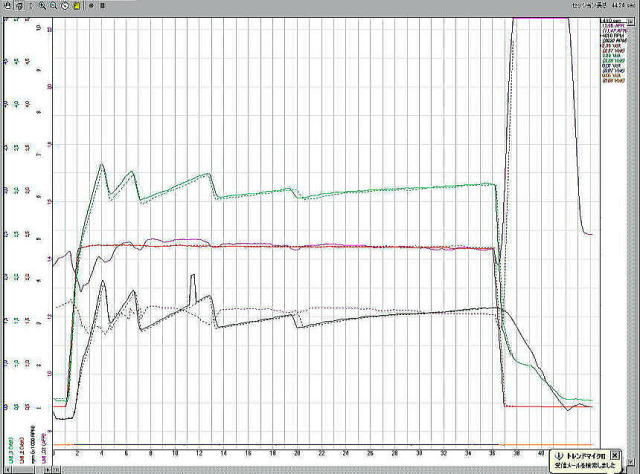Click the record dot toolbar icon

pos(91,6)
